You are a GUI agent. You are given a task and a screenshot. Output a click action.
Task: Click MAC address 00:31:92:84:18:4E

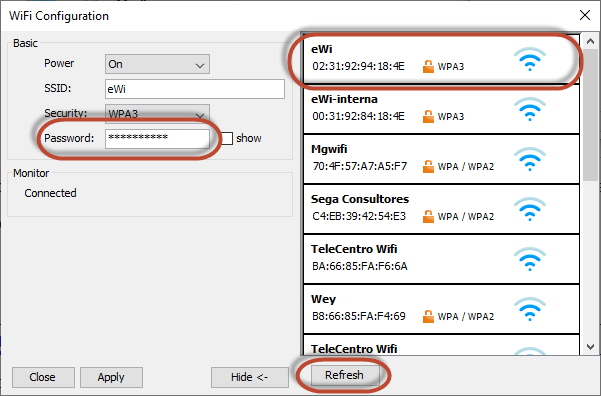point(358,116)
